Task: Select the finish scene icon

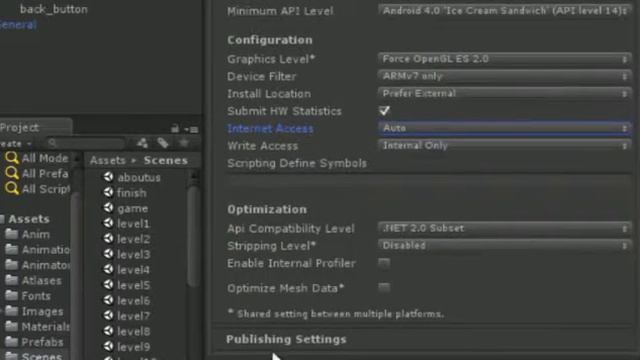Action: tap(108, 192)
